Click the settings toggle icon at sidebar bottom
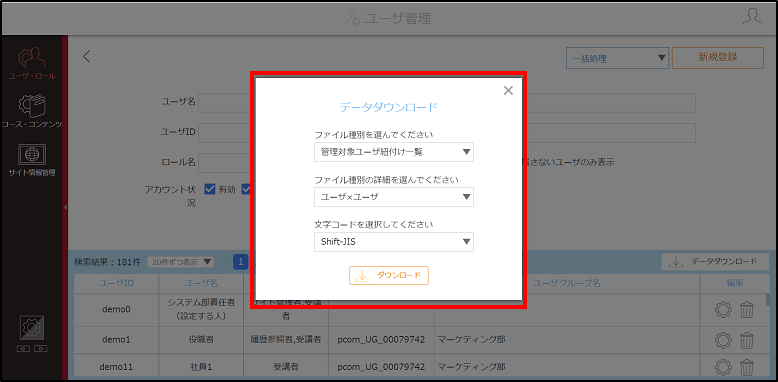 tap(32, 328)
